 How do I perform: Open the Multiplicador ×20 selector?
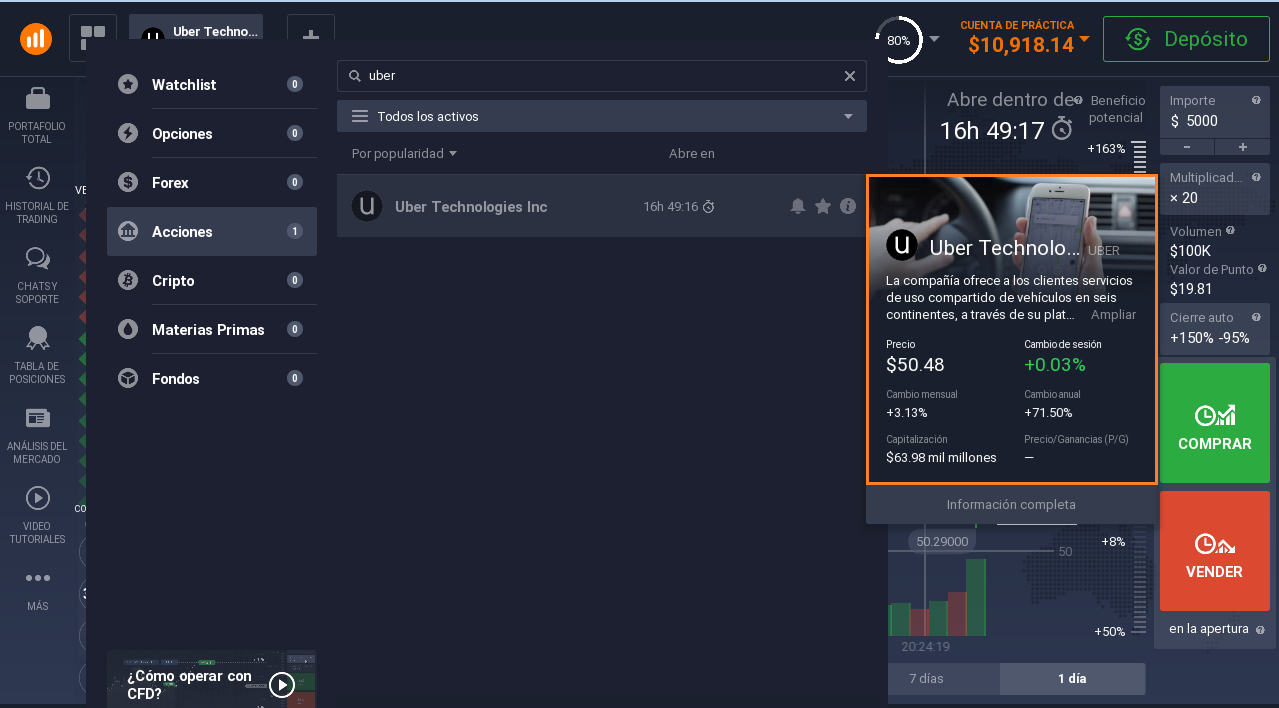tap(1214, 188)
